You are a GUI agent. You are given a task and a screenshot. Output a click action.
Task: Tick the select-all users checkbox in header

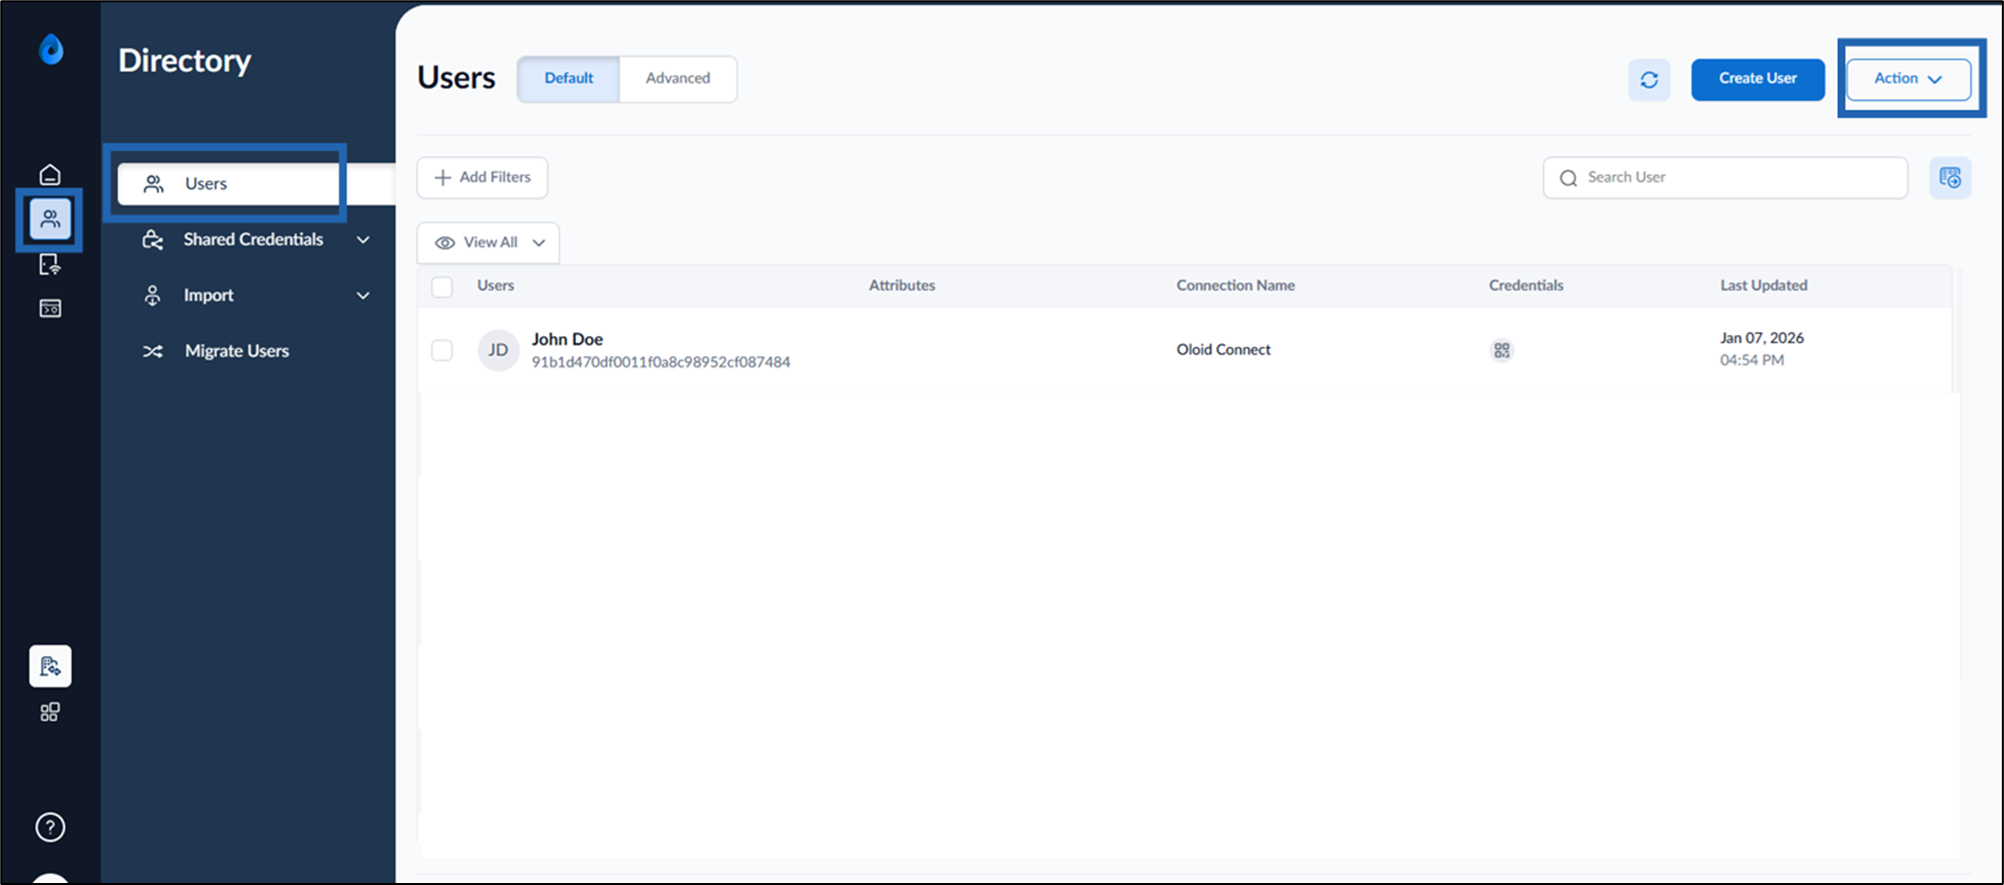click(442, 287)
